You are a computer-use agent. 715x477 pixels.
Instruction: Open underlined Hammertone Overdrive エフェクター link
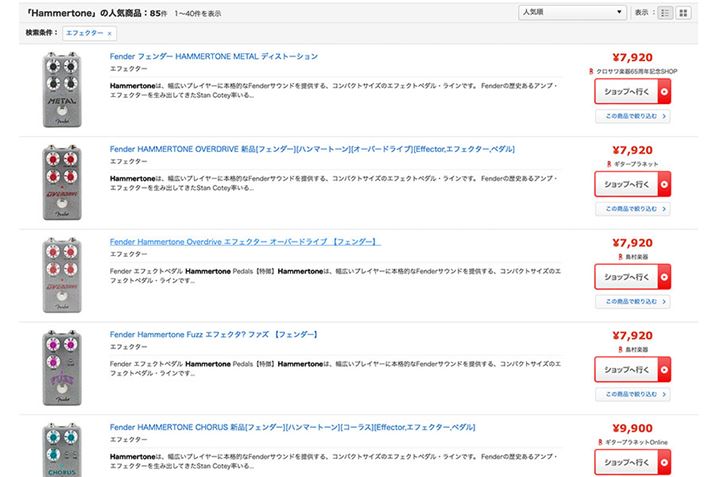[245, 242]
